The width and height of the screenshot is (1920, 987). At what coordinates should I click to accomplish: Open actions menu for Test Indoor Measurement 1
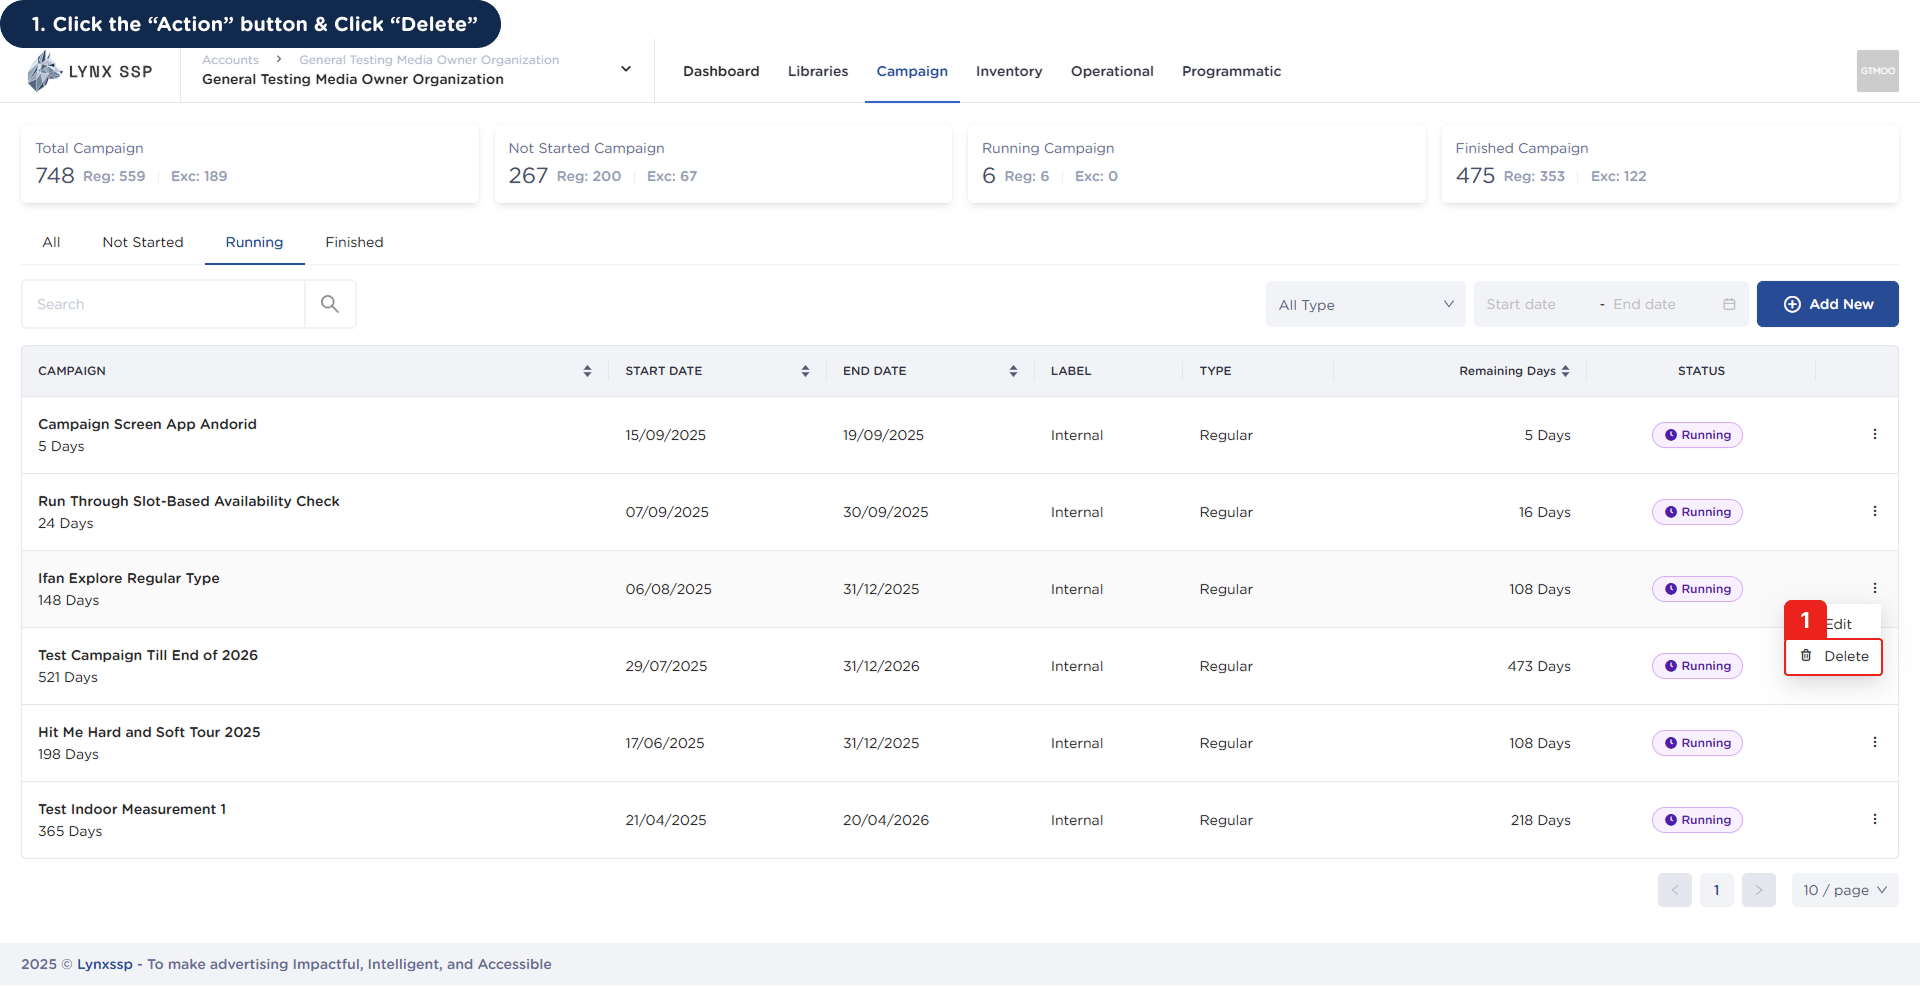tap(1875, 820)
